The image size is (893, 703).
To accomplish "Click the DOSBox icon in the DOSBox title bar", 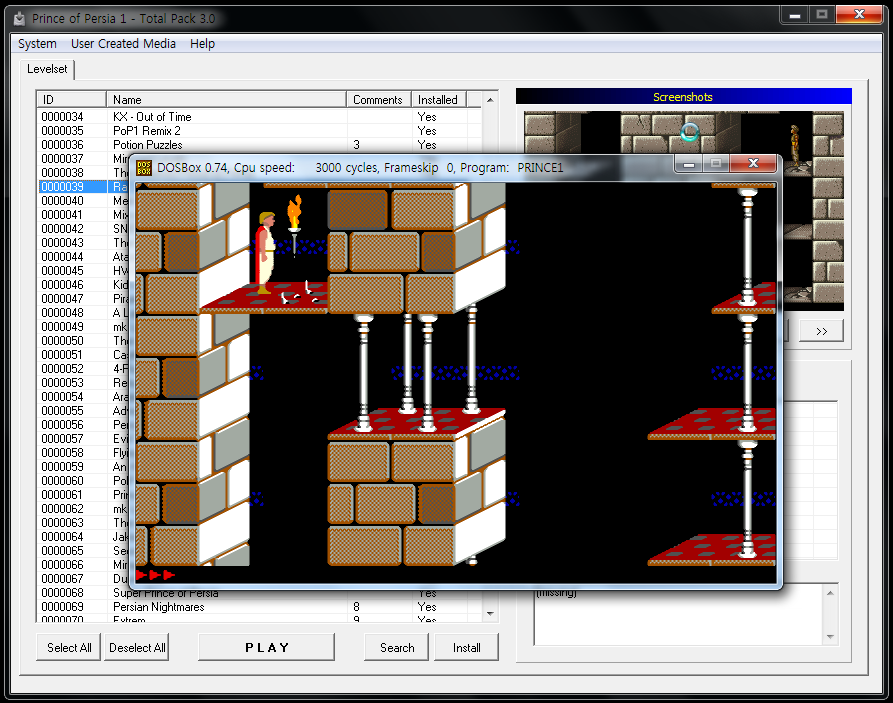I will click(144, 167).
